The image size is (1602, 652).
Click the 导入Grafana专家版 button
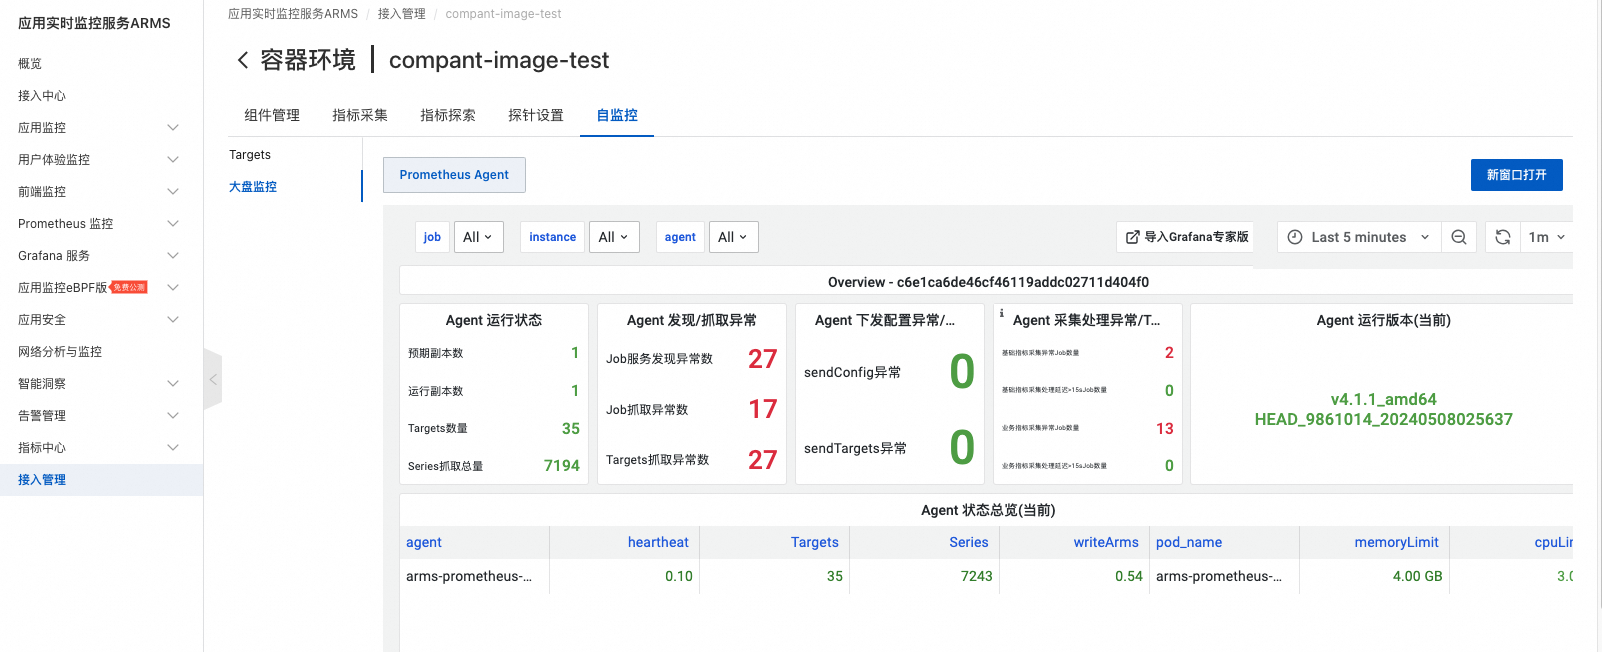point(1187,237)
